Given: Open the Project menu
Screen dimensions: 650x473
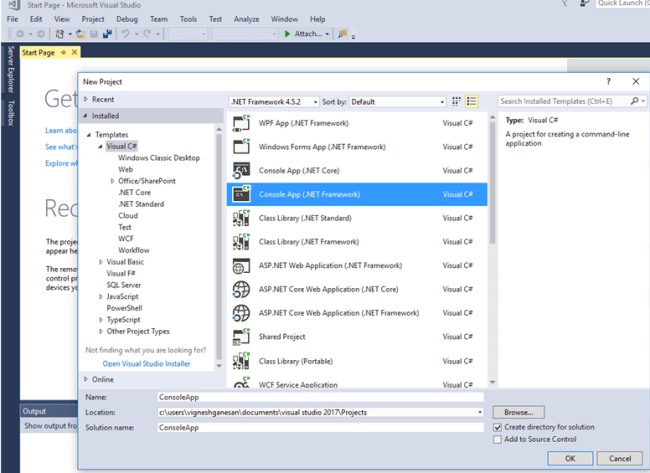Looking at the screenshot, I should [93, 19].
